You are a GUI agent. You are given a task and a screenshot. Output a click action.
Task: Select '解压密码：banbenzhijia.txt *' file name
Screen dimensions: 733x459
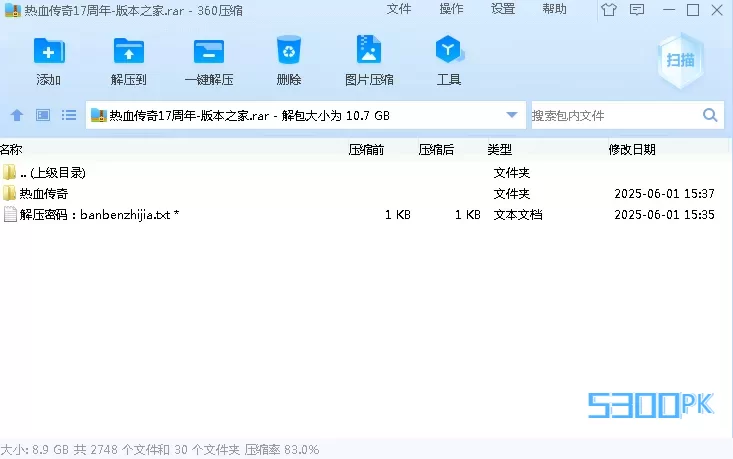(99, 215)
